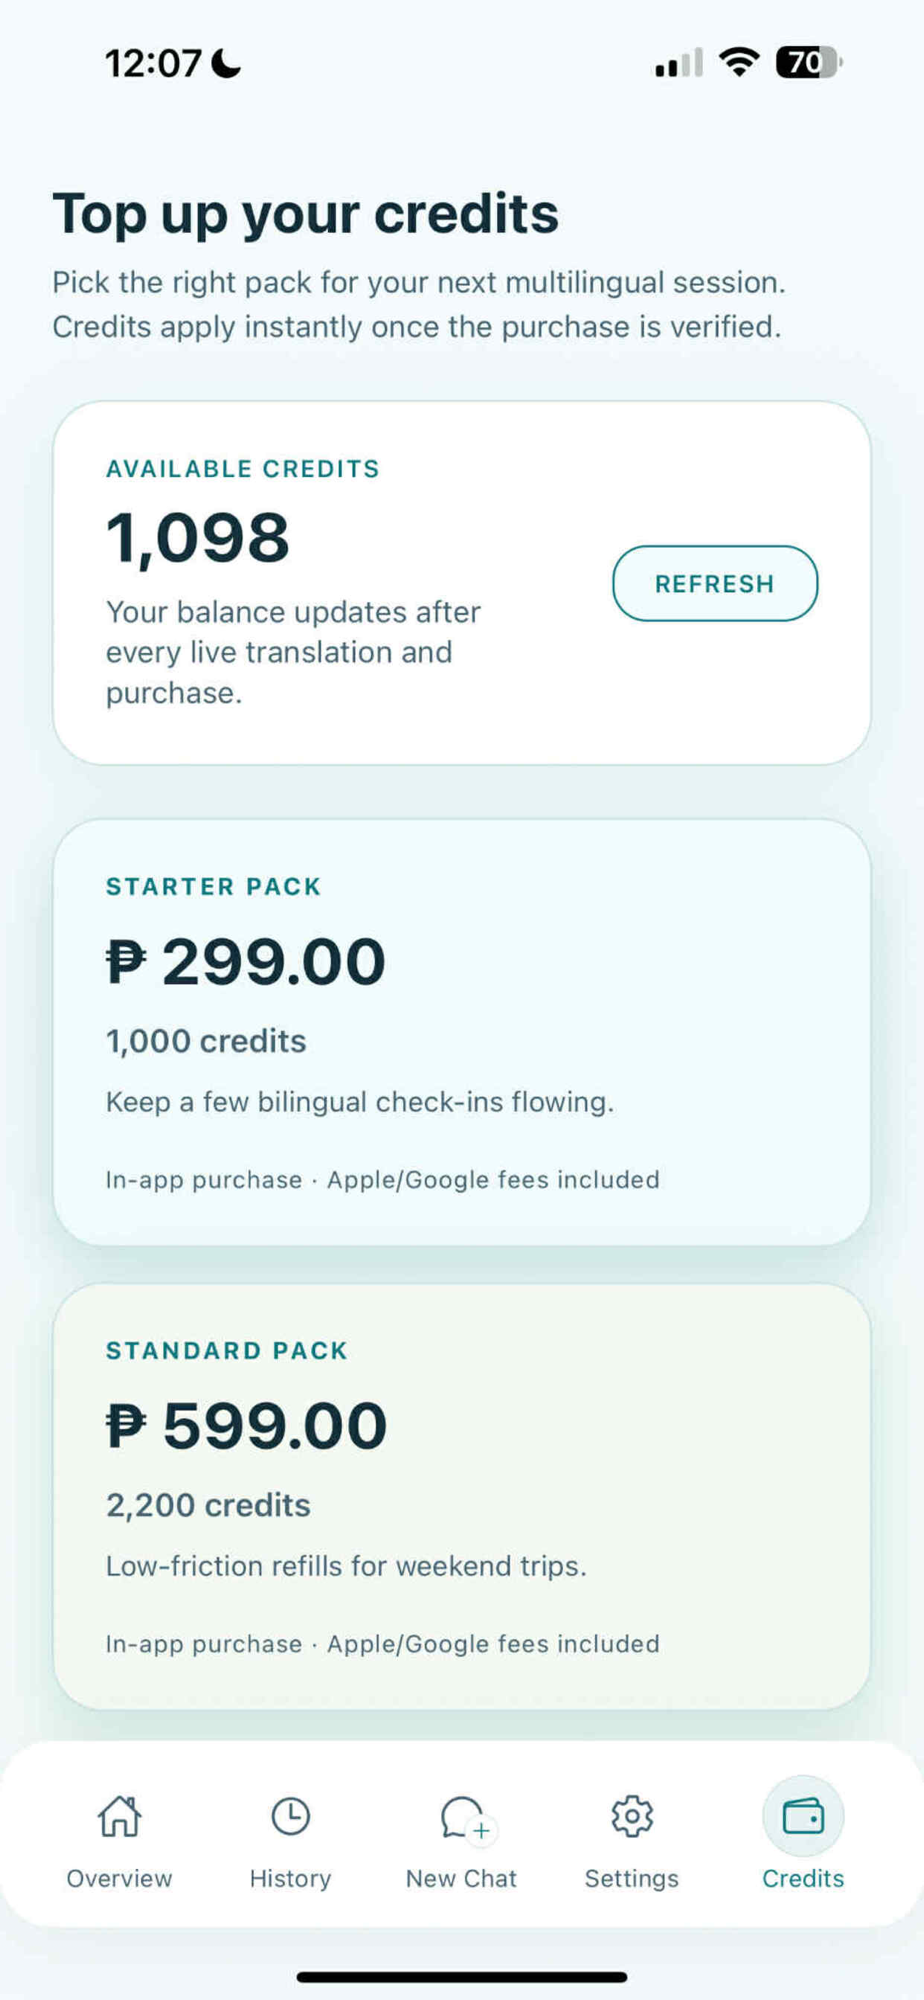Tap the Overview tab label
The image size is (924, 2000).
click(x=119, y=1878)
